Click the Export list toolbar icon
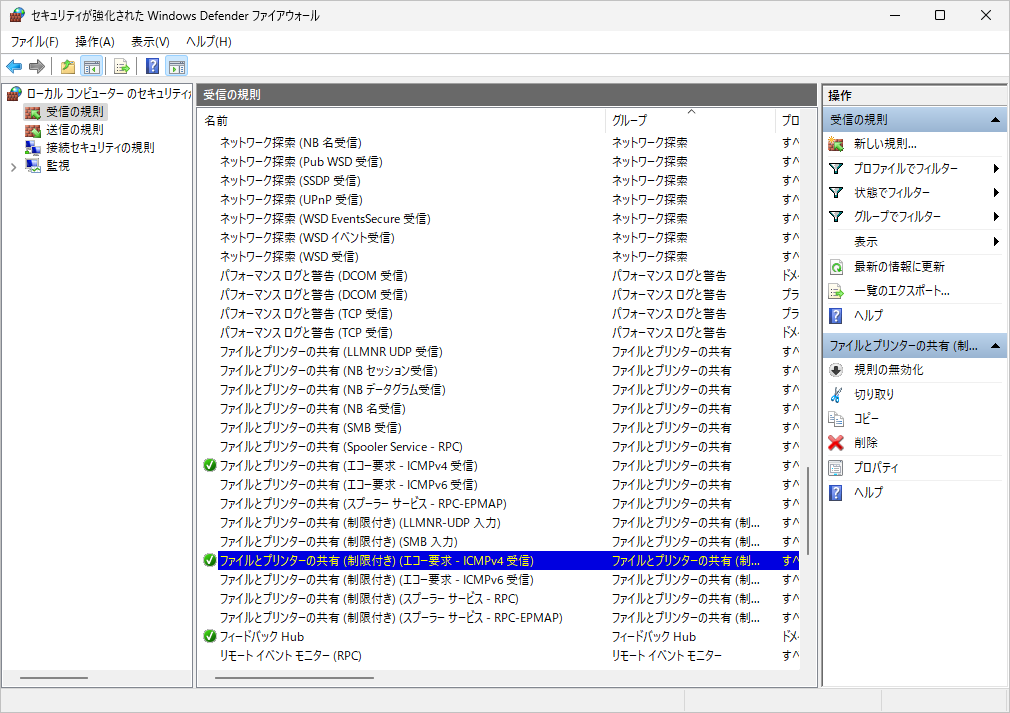1010x713 pixels. 122,66
